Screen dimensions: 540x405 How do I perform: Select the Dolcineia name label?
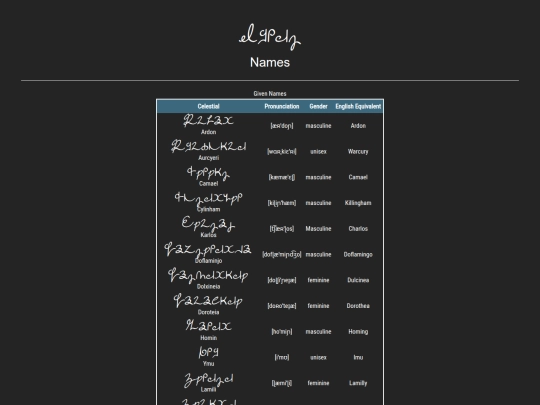[x=208, y=287]
